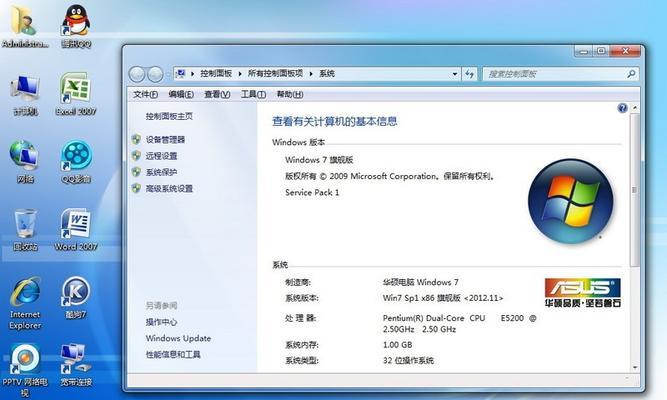
Task: Open the Computer (计算机) desktop icon
Action: click(x=25, y=94)
